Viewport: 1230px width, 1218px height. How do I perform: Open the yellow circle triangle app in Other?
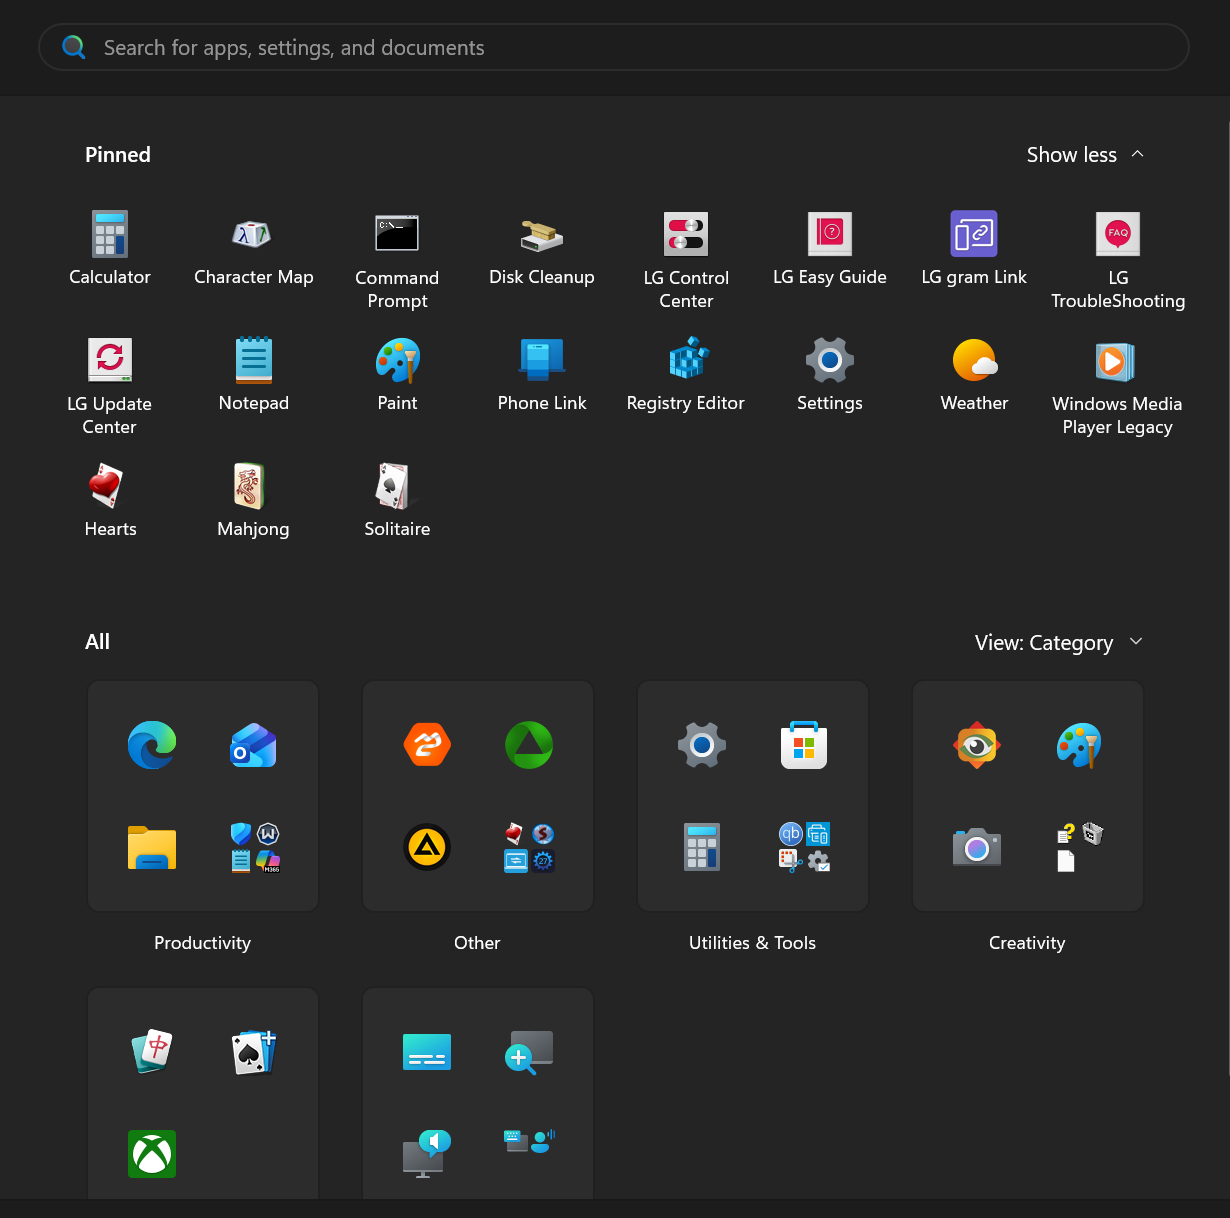427,847
